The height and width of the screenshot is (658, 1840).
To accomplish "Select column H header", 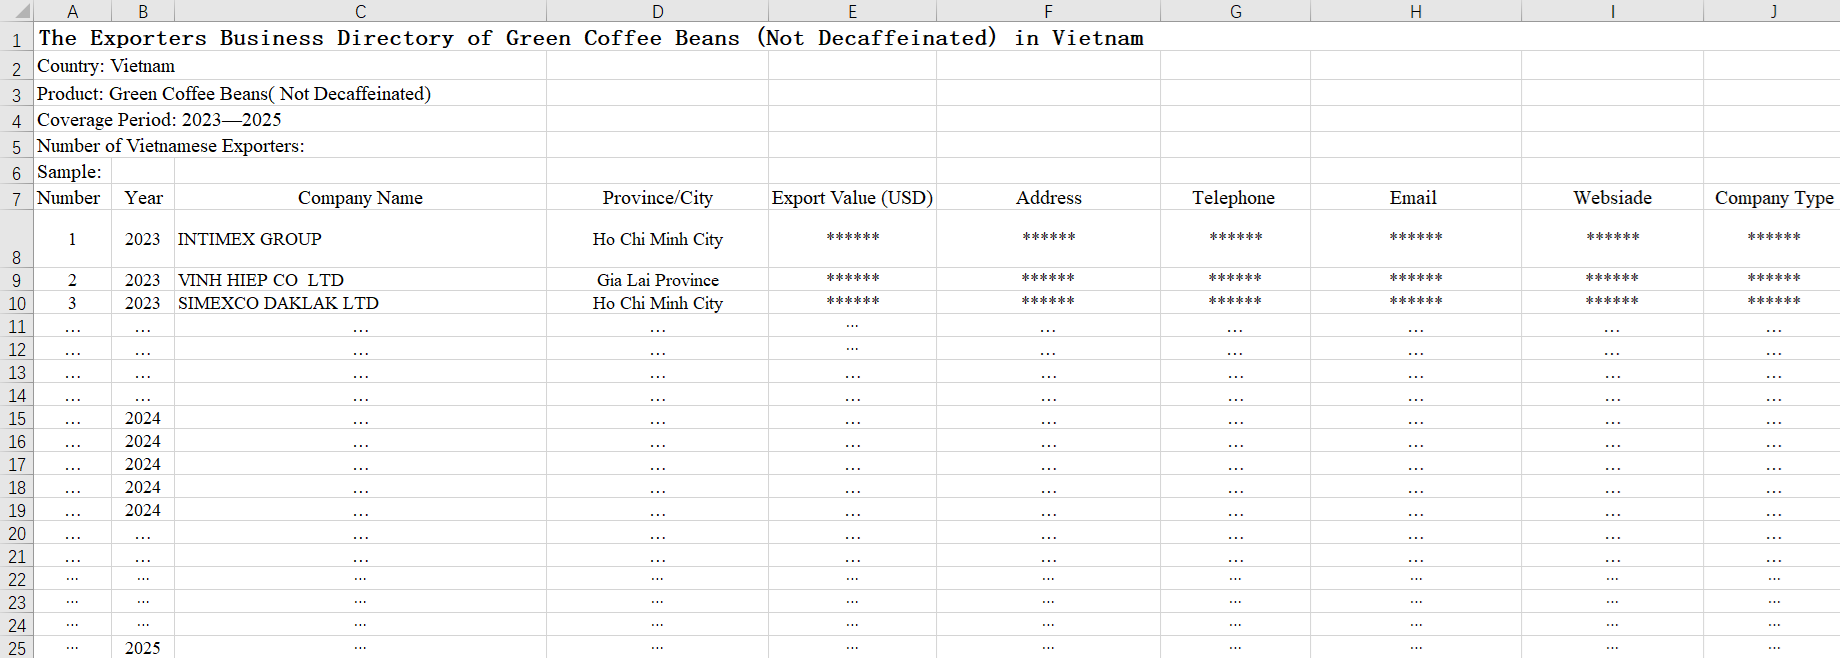I will click(1415, 11).
